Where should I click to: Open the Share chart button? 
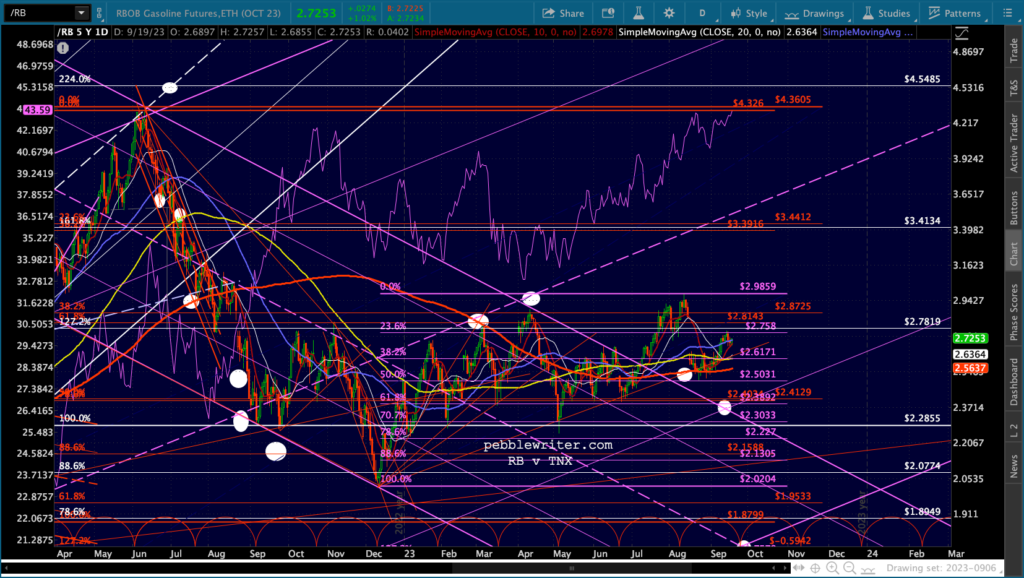click(564, 13)
